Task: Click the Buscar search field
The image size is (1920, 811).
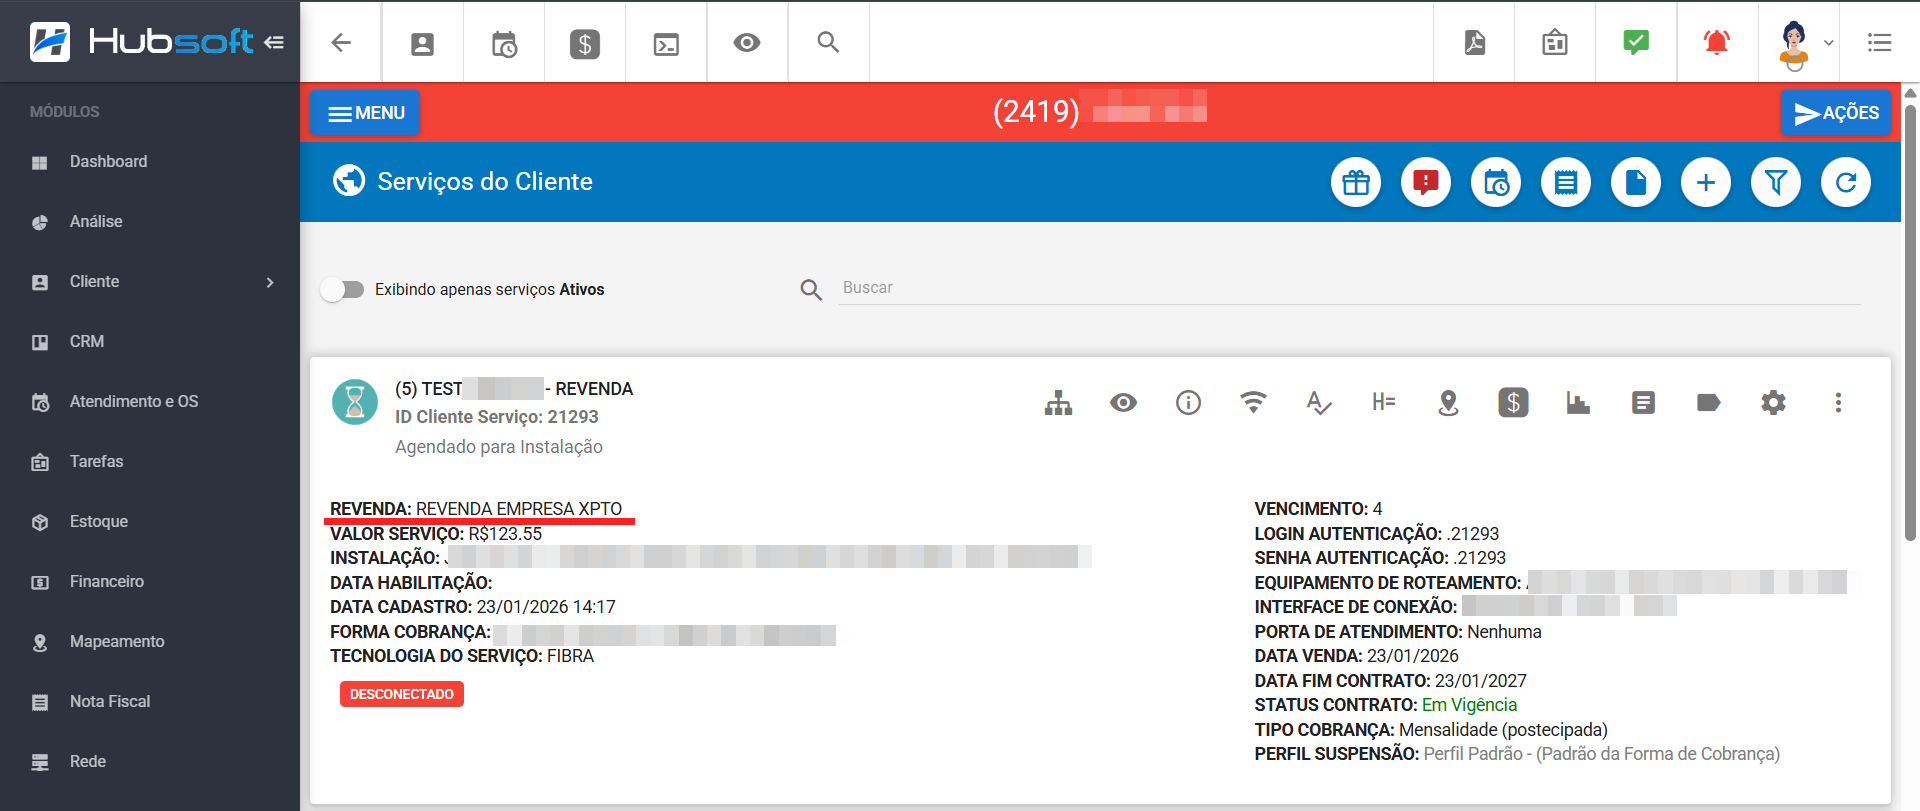Action: [1349, 288]
